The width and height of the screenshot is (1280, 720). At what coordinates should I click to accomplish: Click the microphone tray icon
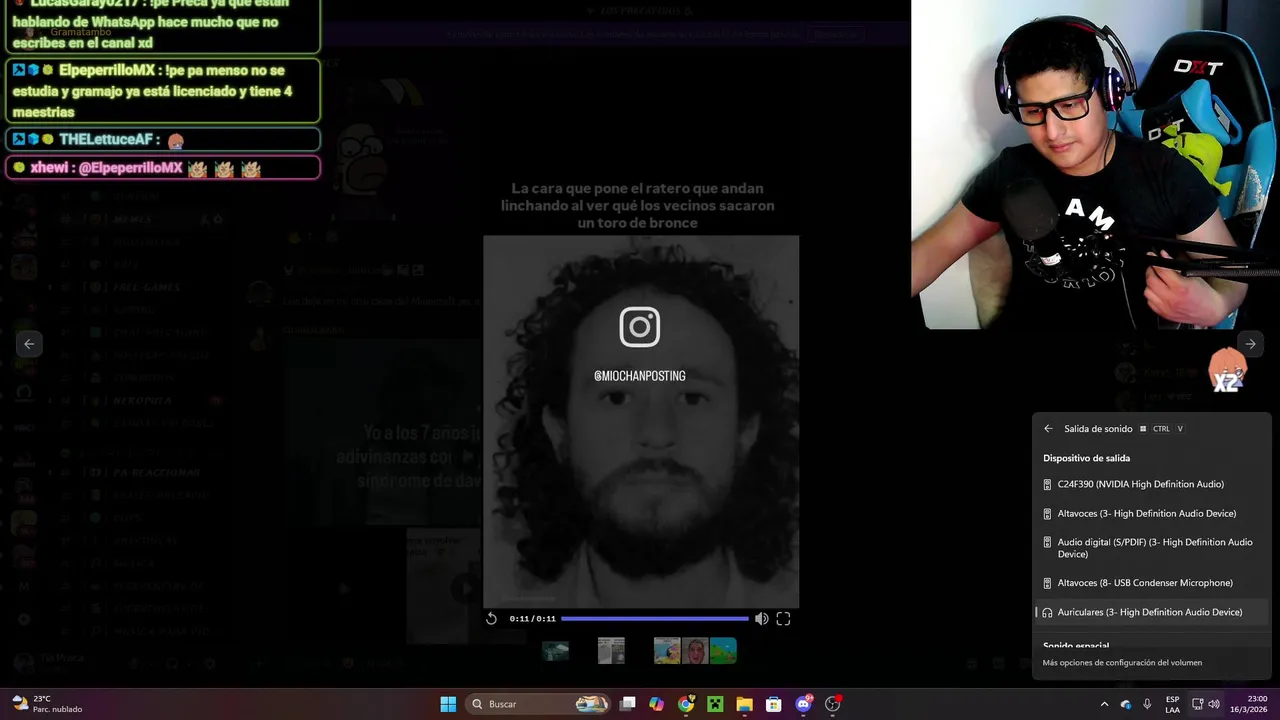(x=1147, y=704)
